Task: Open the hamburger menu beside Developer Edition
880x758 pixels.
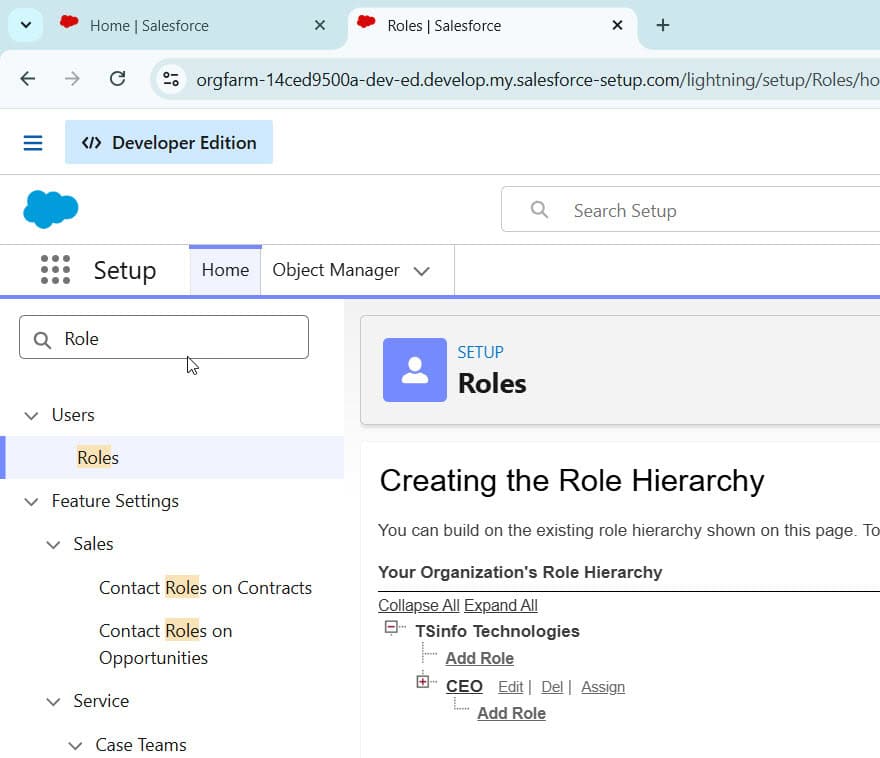Action: click(x=33, y=143)
